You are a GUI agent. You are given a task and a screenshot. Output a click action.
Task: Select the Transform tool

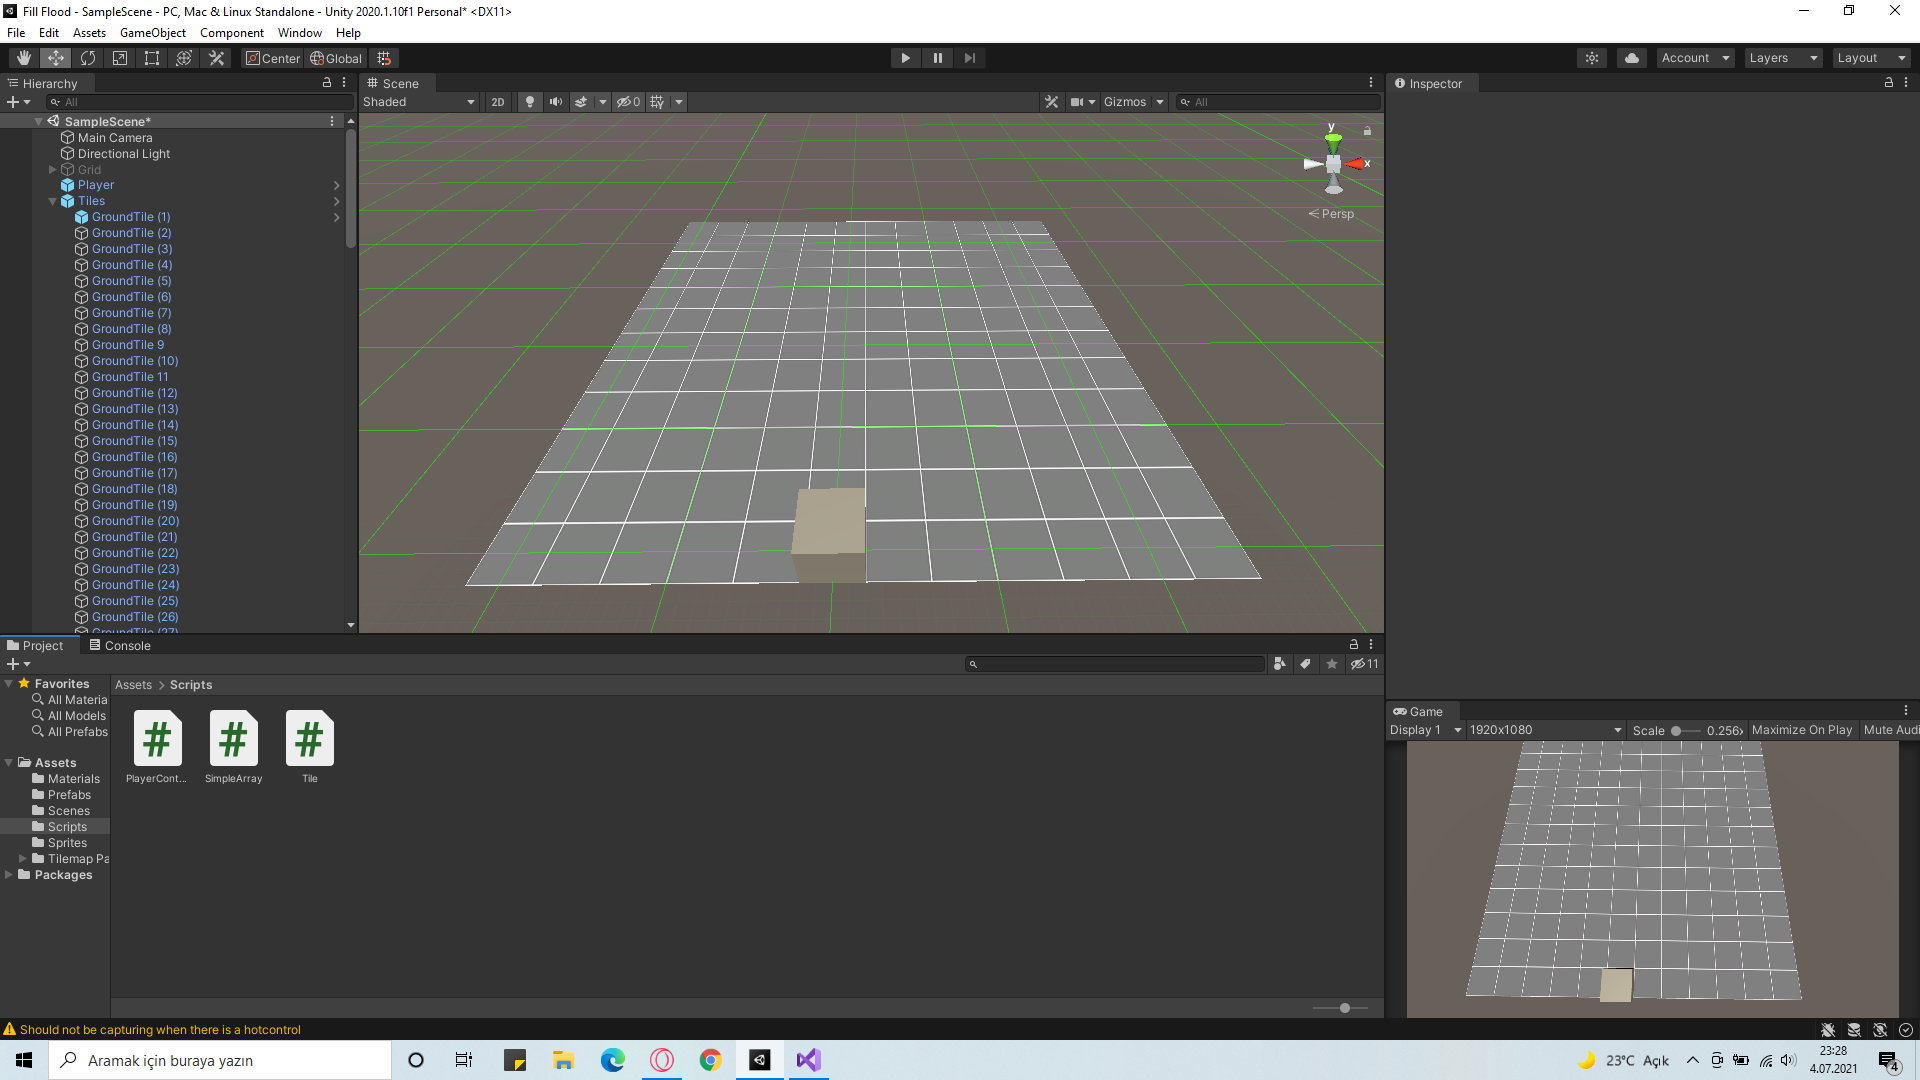[x=184, y=58]
